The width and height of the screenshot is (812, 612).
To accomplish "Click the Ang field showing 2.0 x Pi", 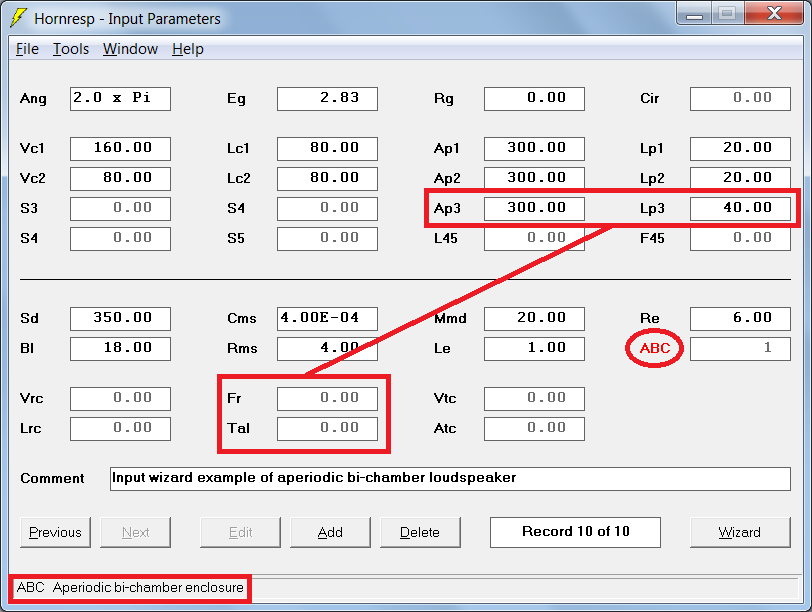I will [120, 98].
